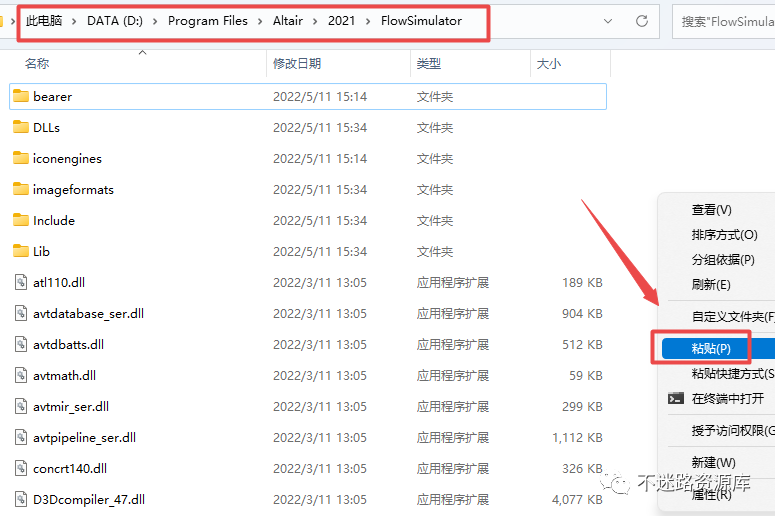Select the avtdatabase_ser.dll file name
Viewport: 775px width, 516px height.
88,314
